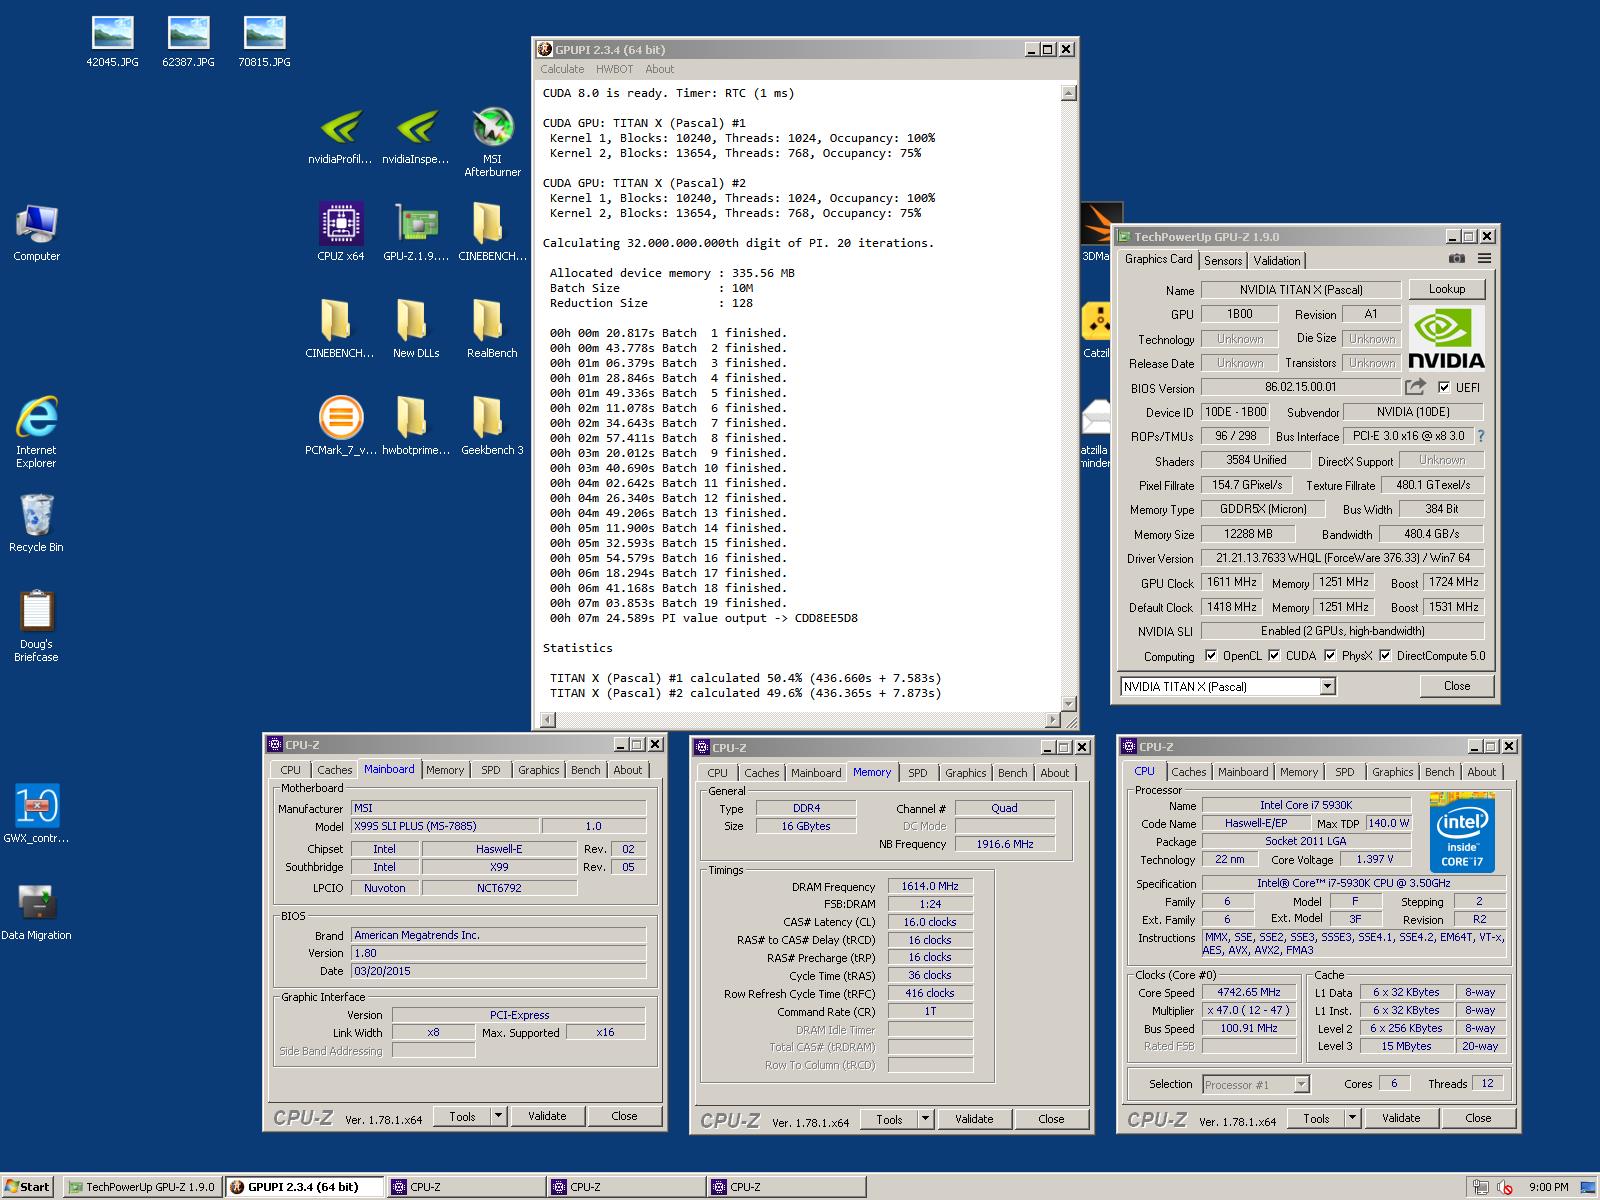Open GPU-Z hamburger menu icon

(1485, 259)
